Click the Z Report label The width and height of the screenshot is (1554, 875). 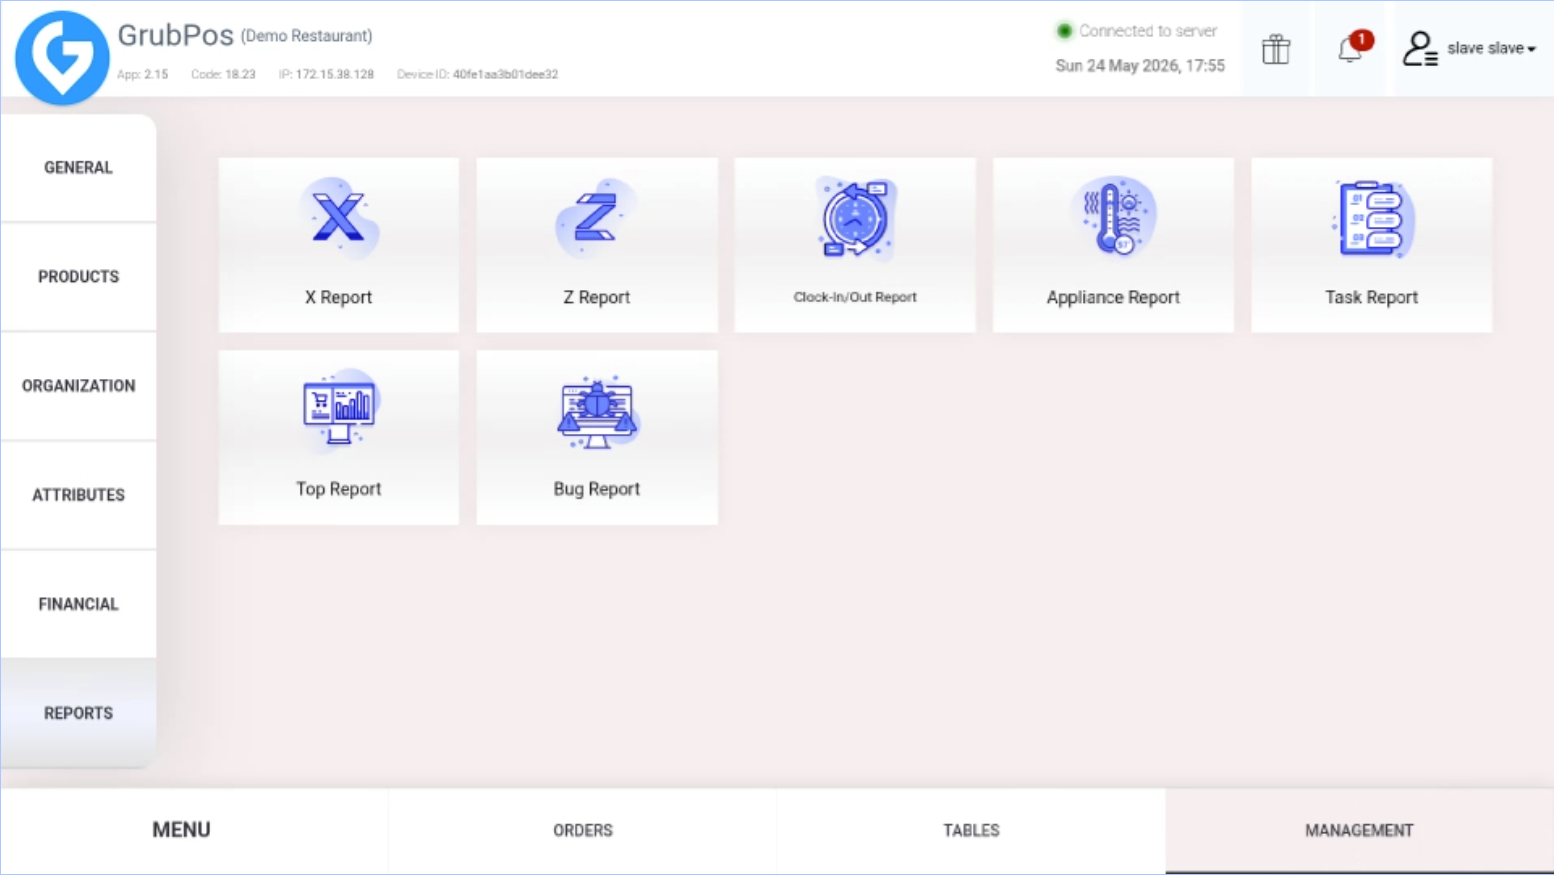click(x=597, y=297)
